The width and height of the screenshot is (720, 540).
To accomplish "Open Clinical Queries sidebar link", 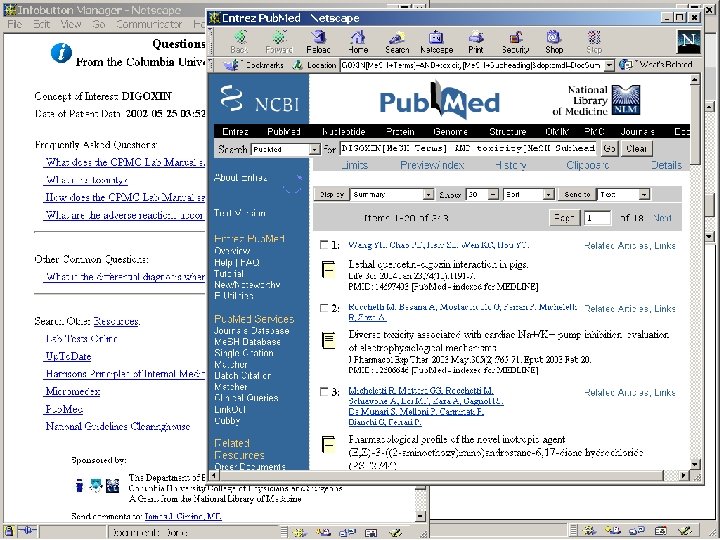I will pyautogui.click(x=246, y=398).
